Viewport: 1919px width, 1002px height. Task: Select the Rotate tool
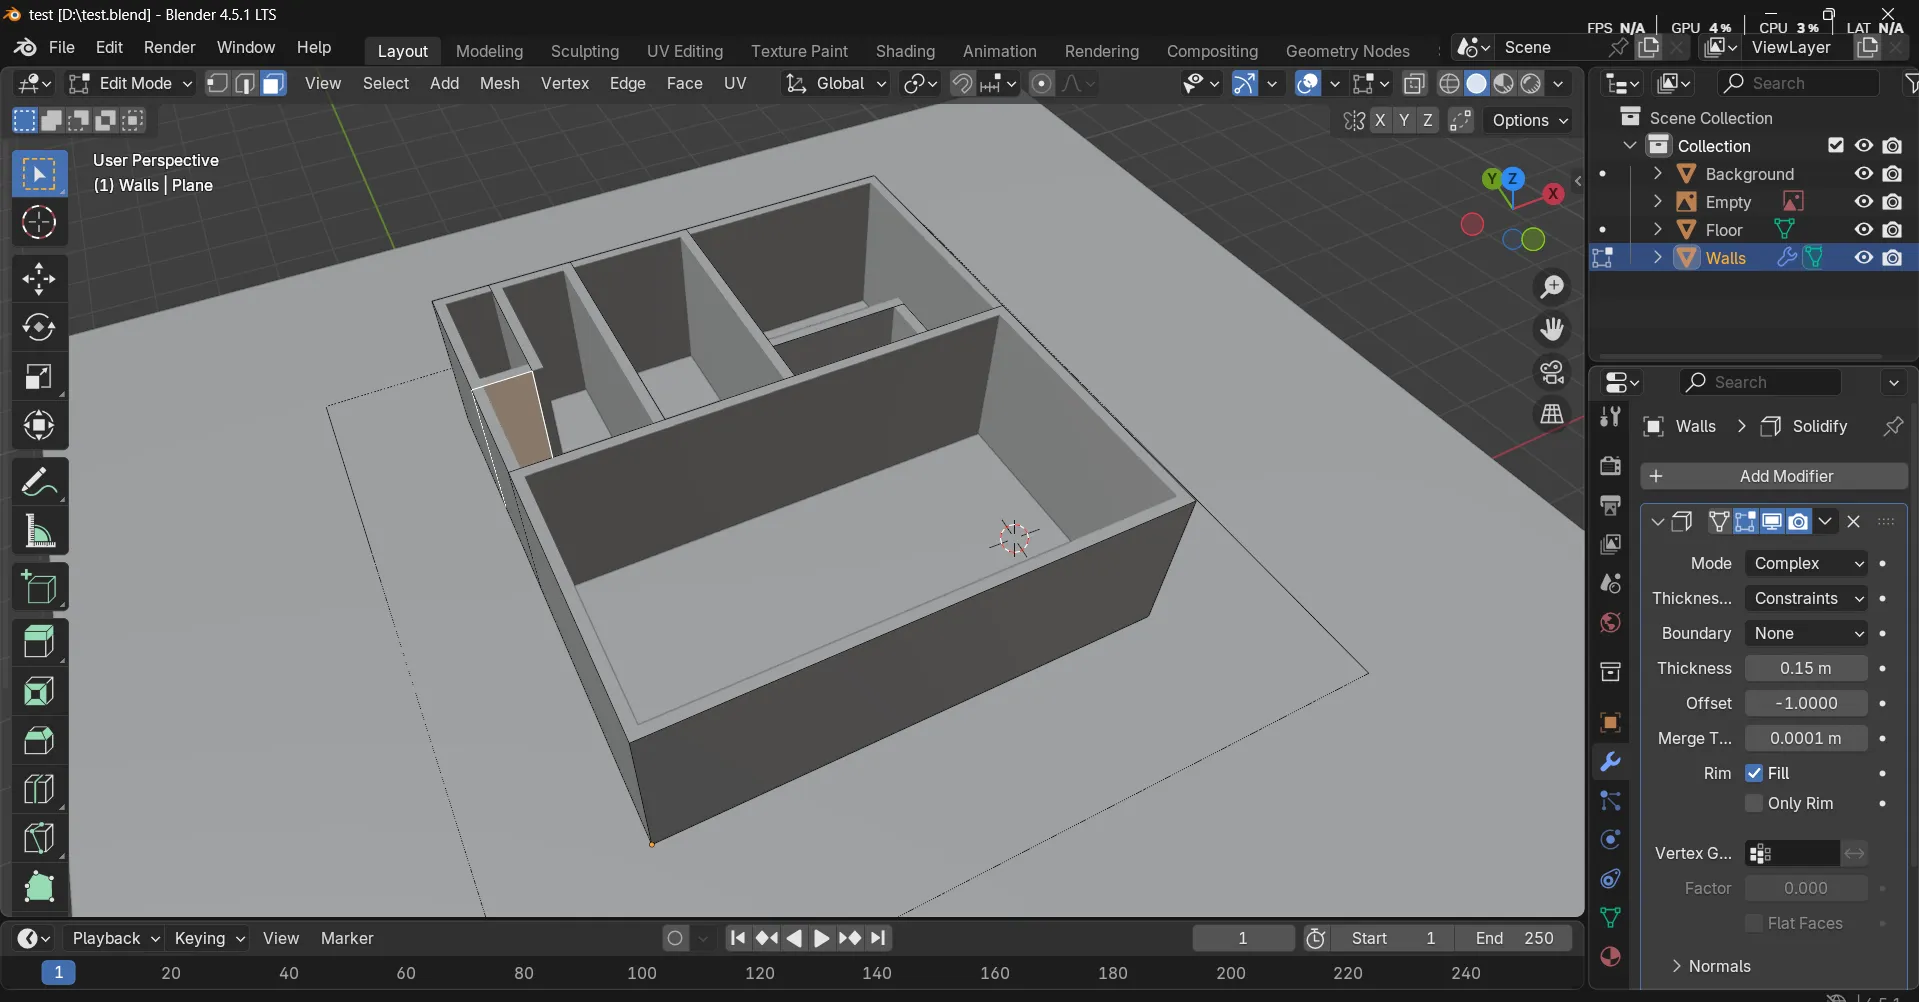coord(39,328)
